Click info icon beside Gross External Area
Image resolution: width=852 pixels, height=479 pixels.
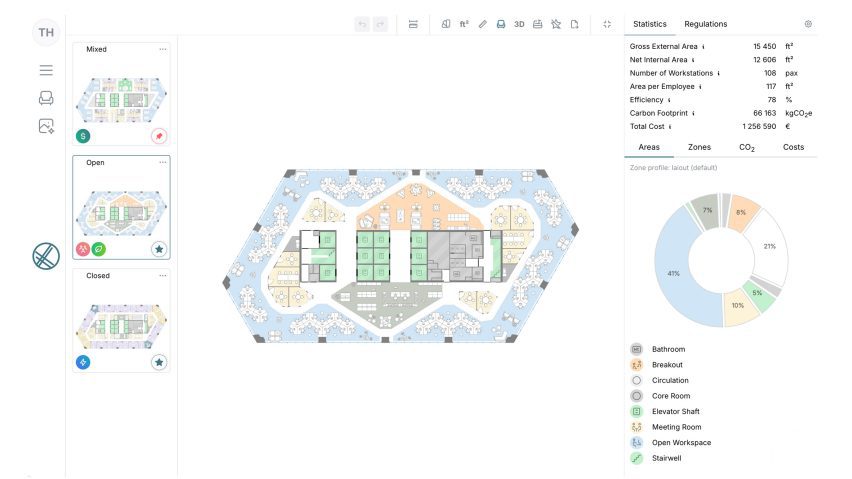[x=703, y=47]
